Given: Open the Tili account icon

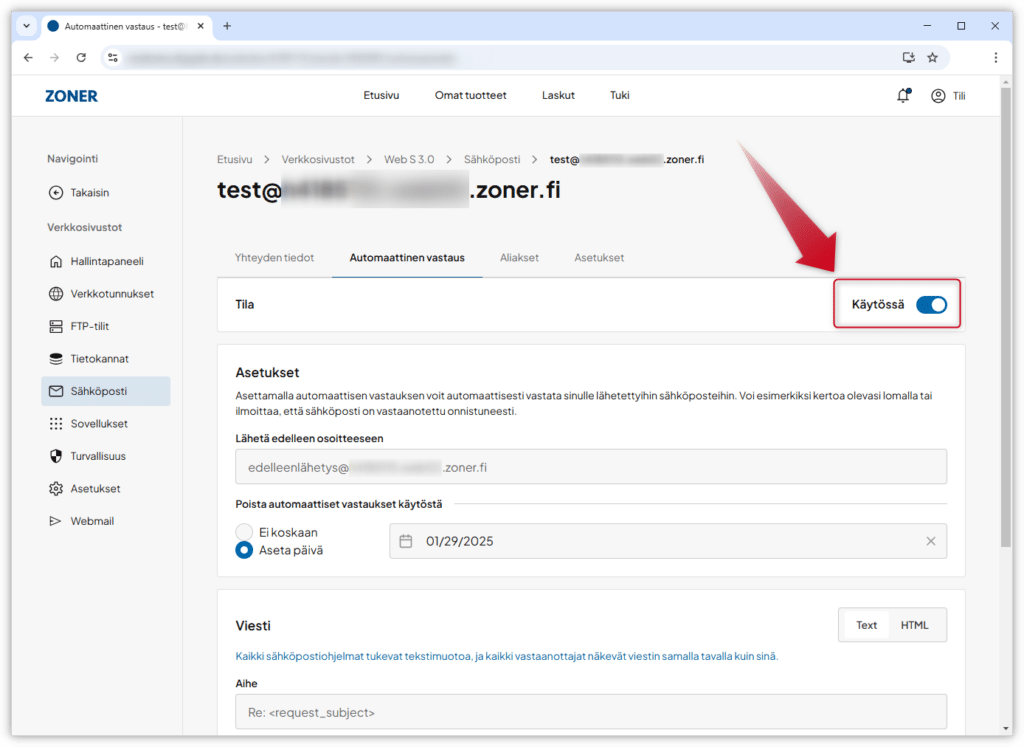Looking at the screenshot, I should coord(938,96).
